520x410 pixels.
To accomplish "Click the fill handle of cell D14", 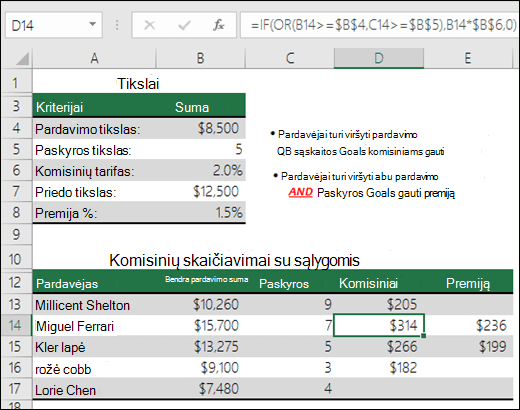I will click(x=423, y=336).
